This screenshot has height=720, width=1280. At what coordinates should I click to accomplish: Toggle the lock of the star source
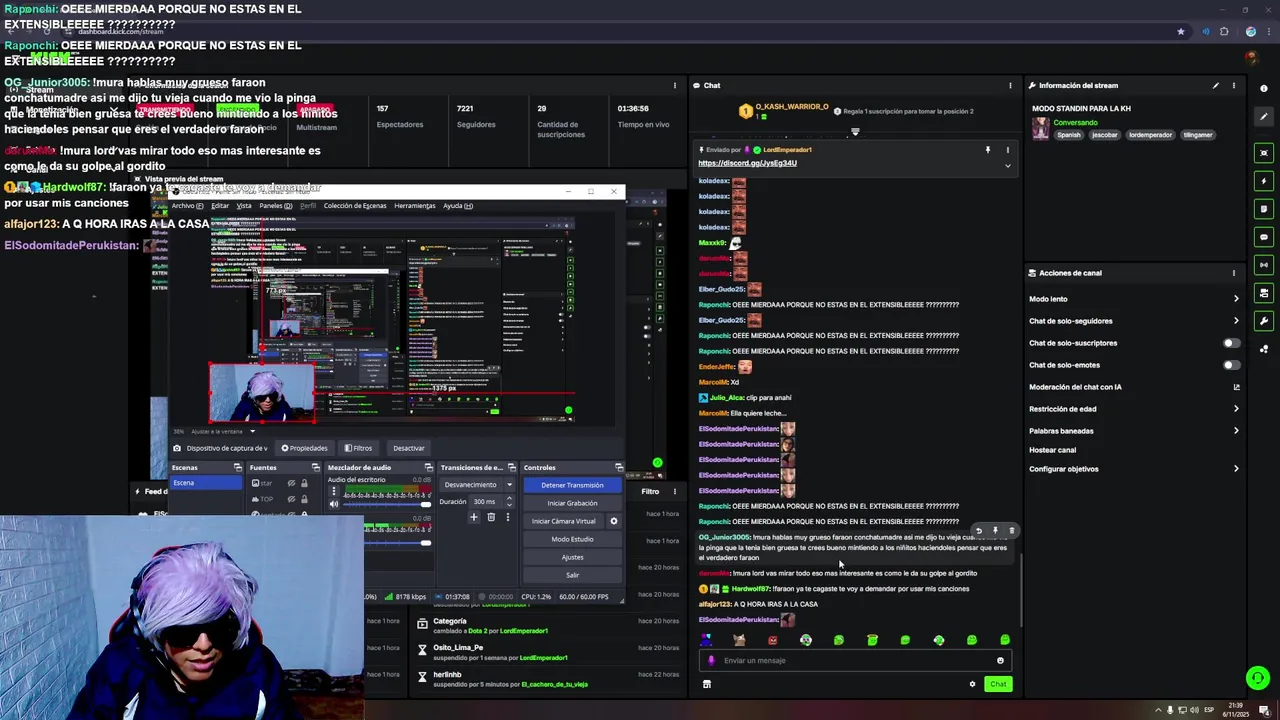click(304, 483)
